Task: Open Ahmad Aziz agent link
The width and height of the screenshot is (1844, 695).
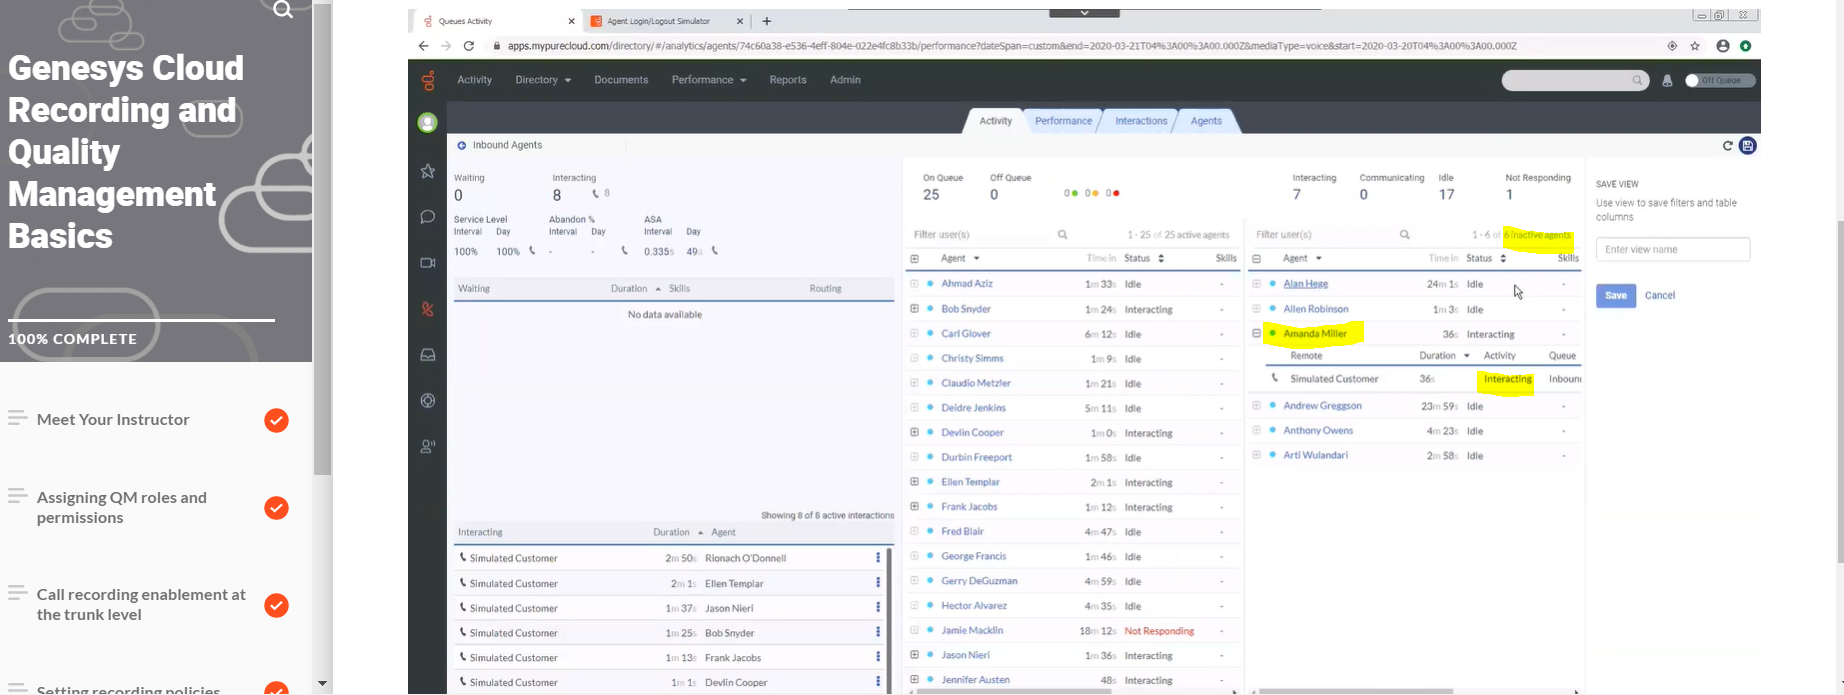Action: pos(967,284)
